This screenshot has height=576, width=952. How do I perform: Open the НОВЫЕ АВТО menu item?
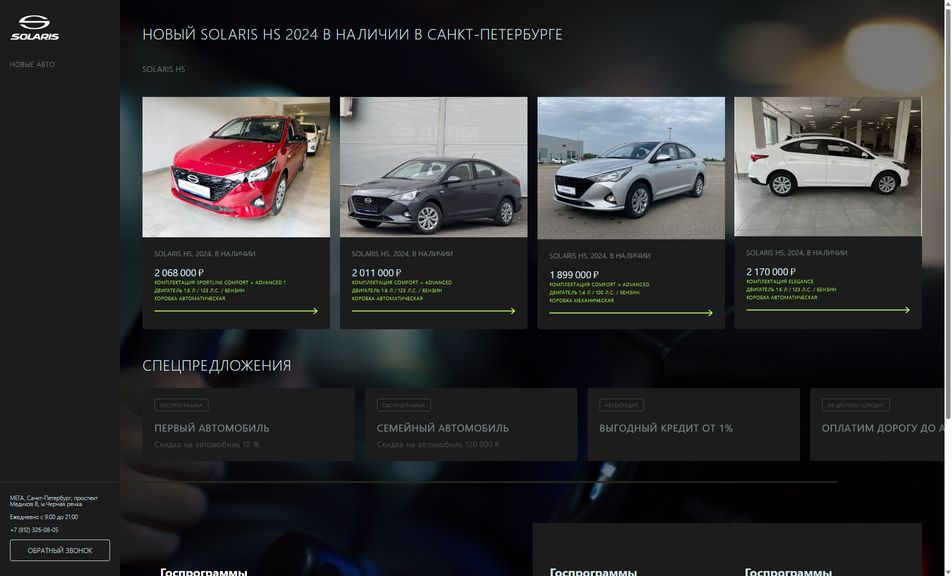[32, 64]
